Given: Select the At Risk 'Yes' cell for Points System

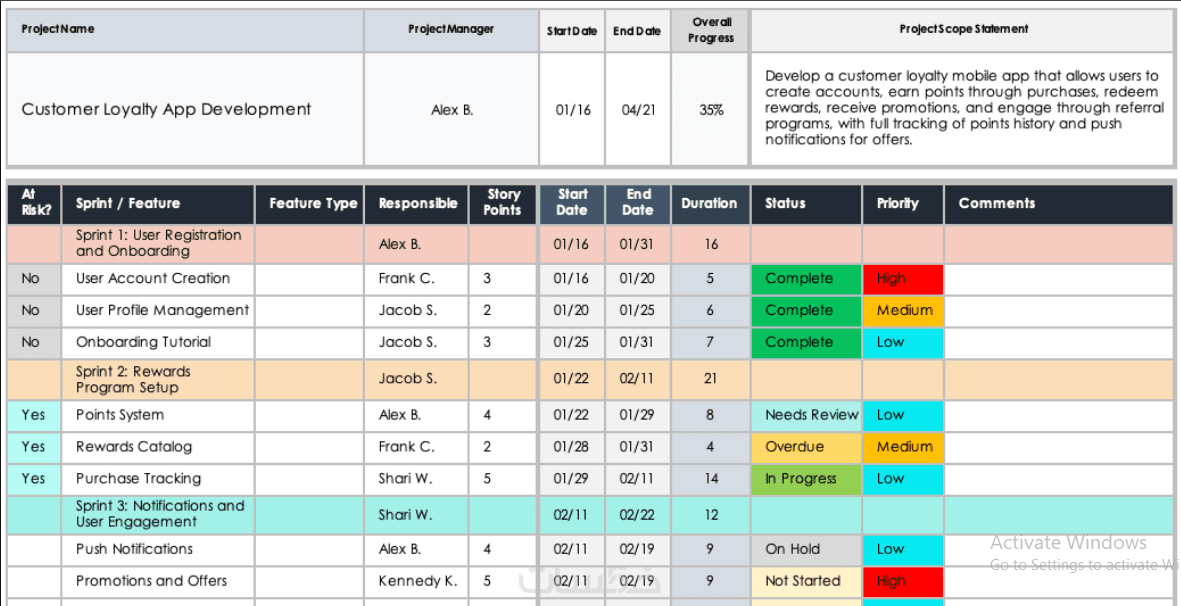Looking at the screenshot, I should click(34, 416).
